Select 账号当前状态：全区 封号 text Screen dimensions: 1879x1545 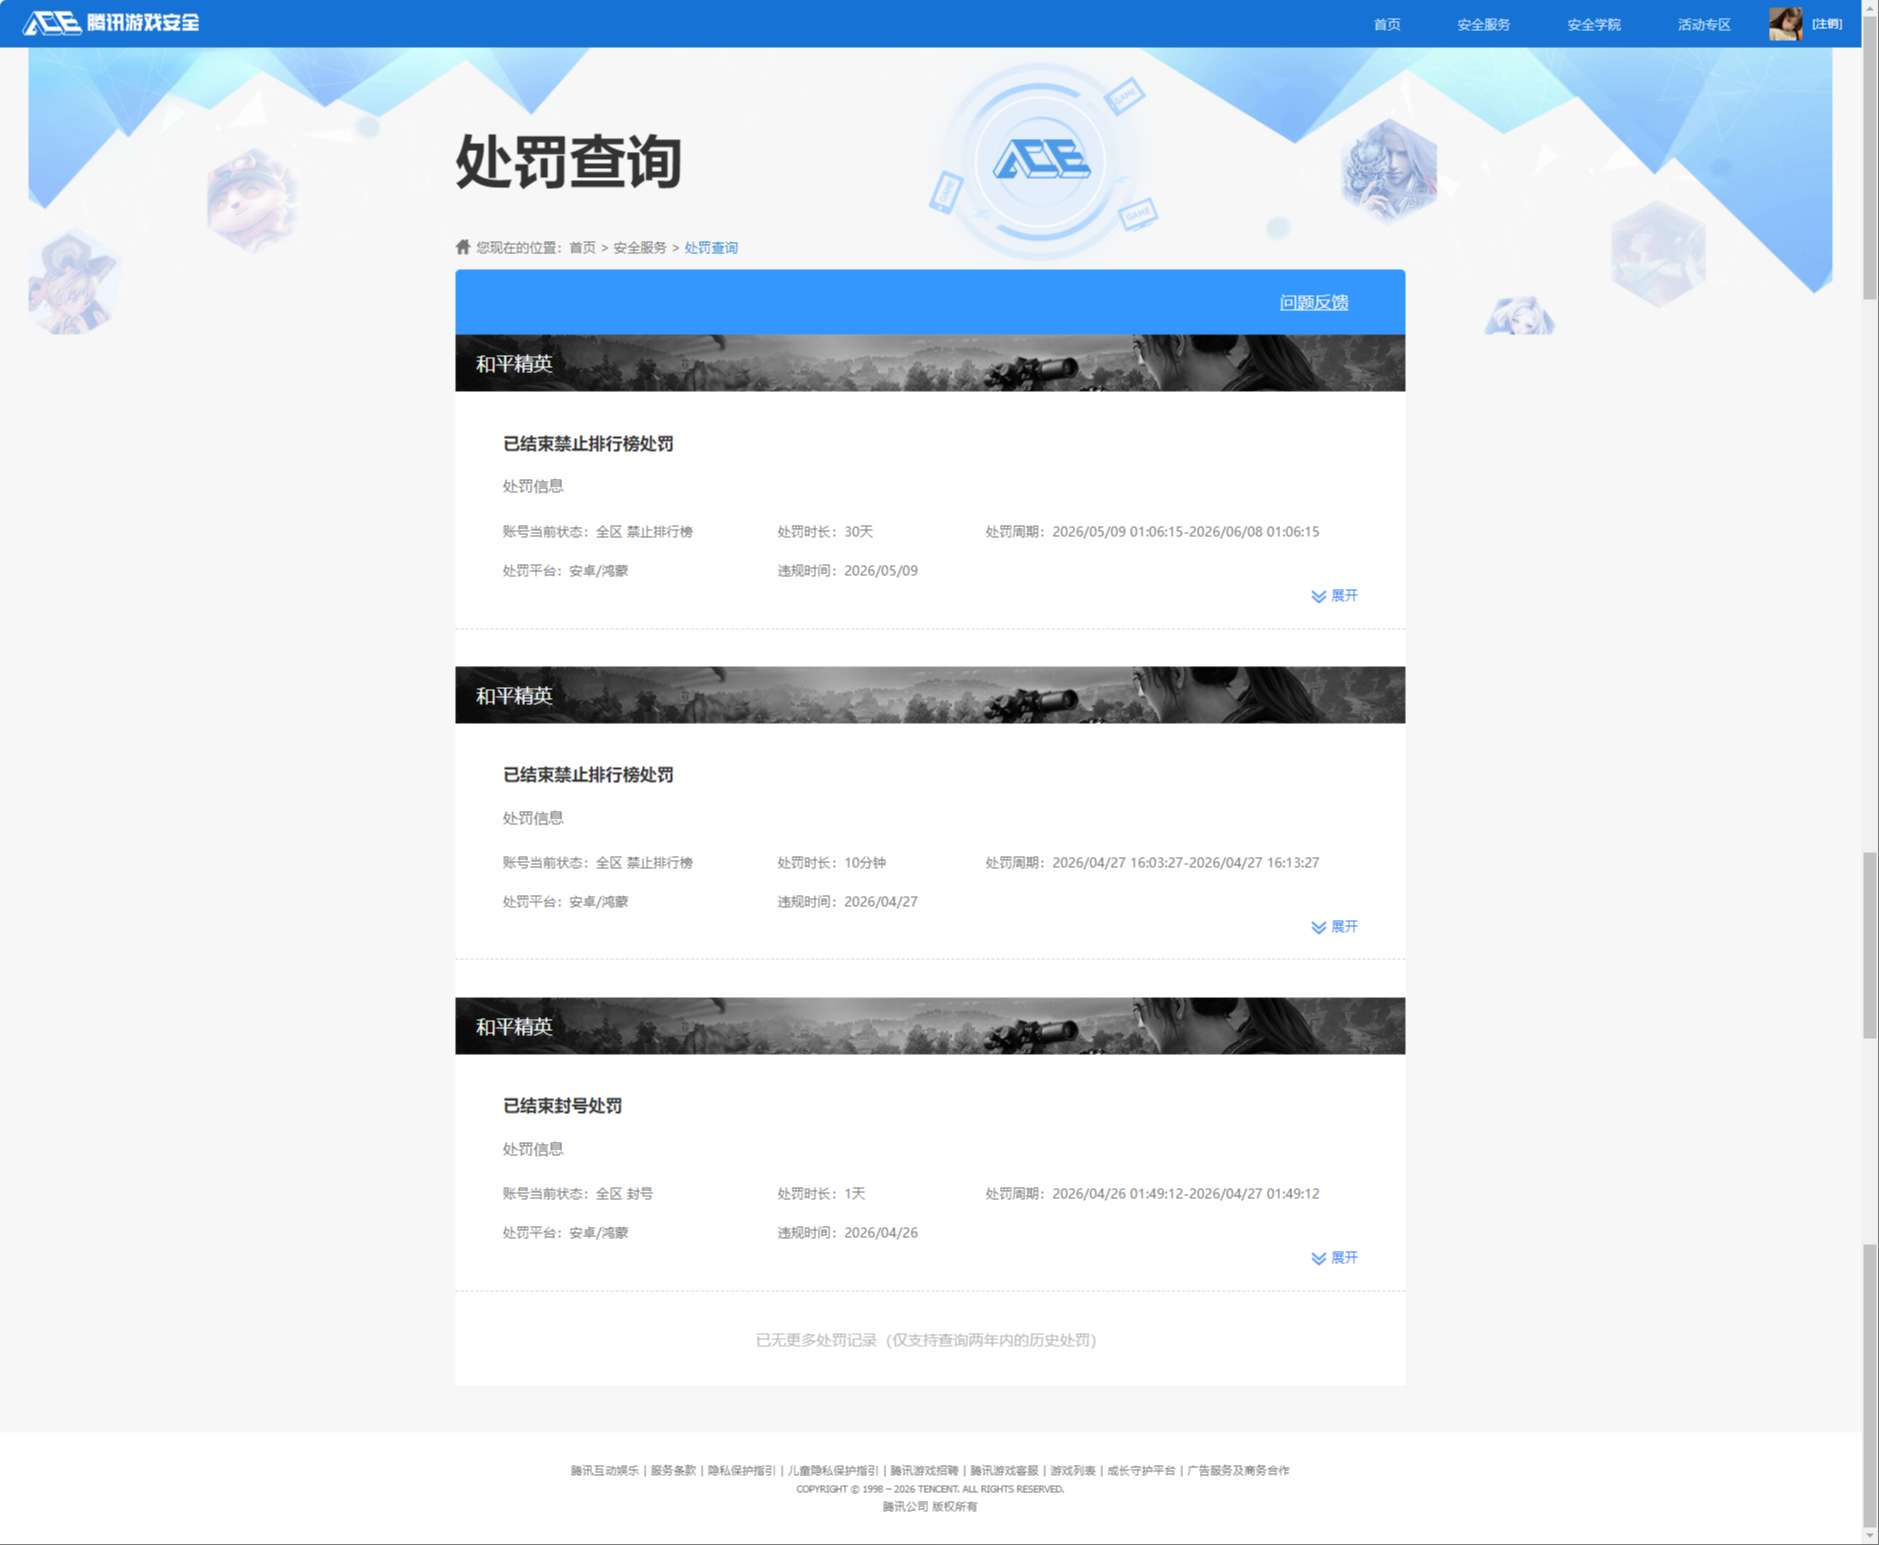click(x=577, y=1194)
